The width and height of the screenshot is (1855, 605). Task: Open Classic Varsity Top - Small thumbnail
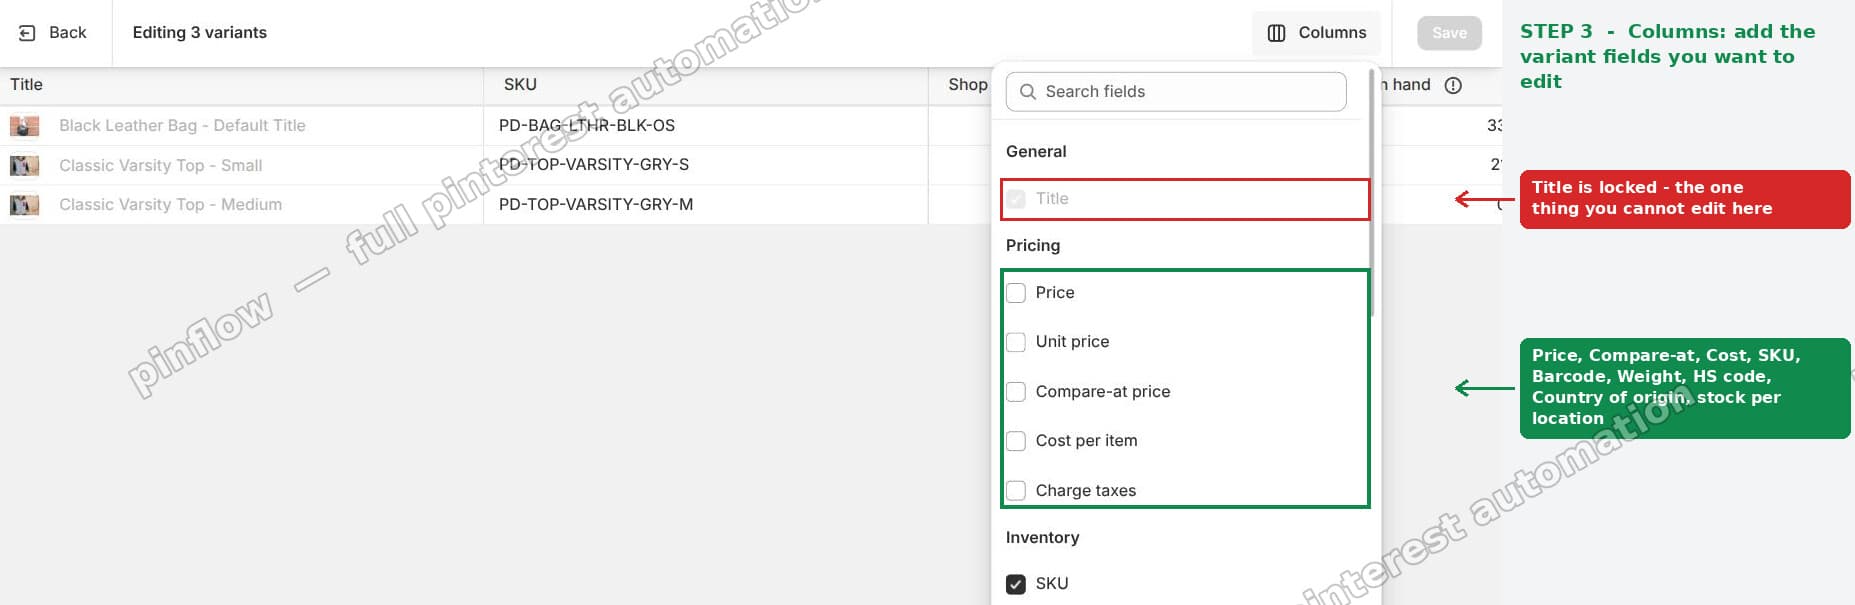[24, 165]
